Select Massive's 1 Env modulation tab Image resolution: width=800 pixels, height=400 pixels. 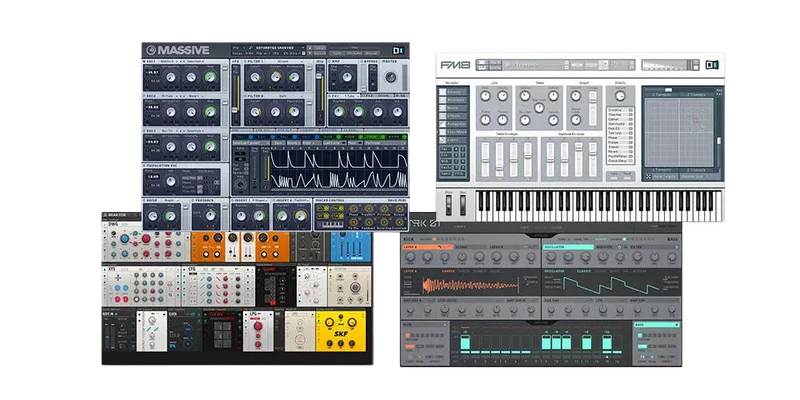[x=243, y=137]
